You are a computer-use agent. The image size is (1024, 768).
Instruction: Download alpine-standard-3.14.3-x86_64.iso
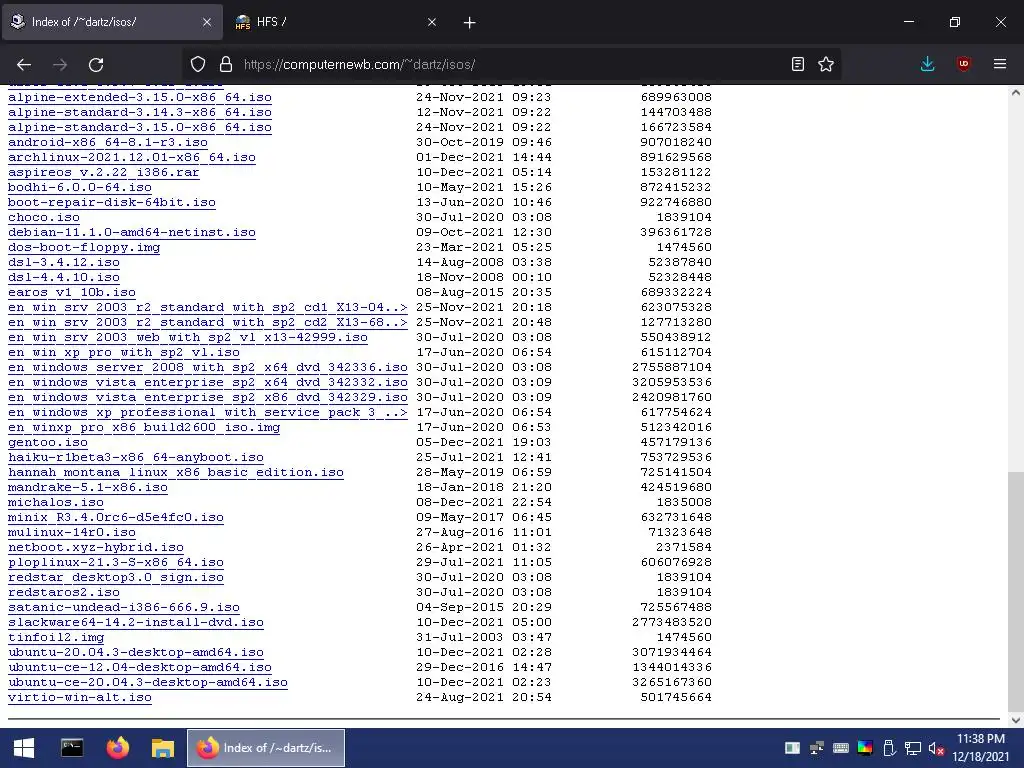pyautogui.click(x=140, y=112)
